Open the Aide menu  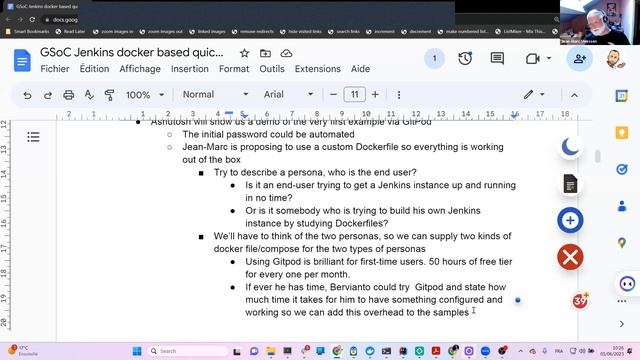click(360, 69)
